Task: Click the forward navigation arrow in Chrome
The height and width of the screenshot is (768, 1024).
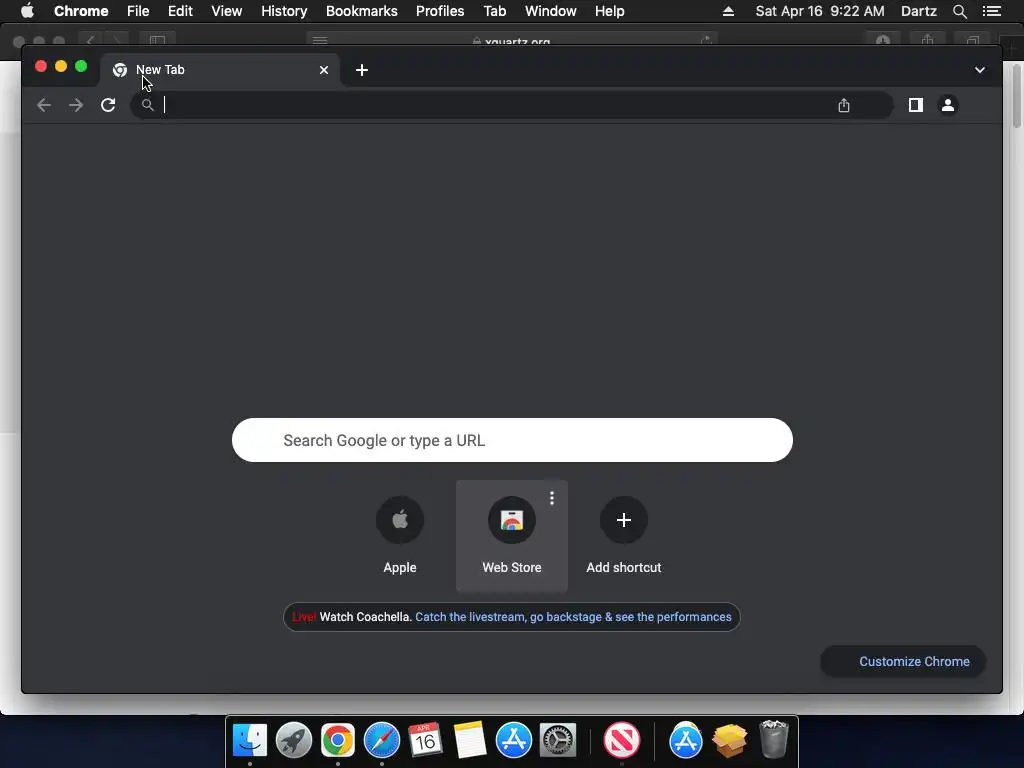Action: click(x=76, y=105)
